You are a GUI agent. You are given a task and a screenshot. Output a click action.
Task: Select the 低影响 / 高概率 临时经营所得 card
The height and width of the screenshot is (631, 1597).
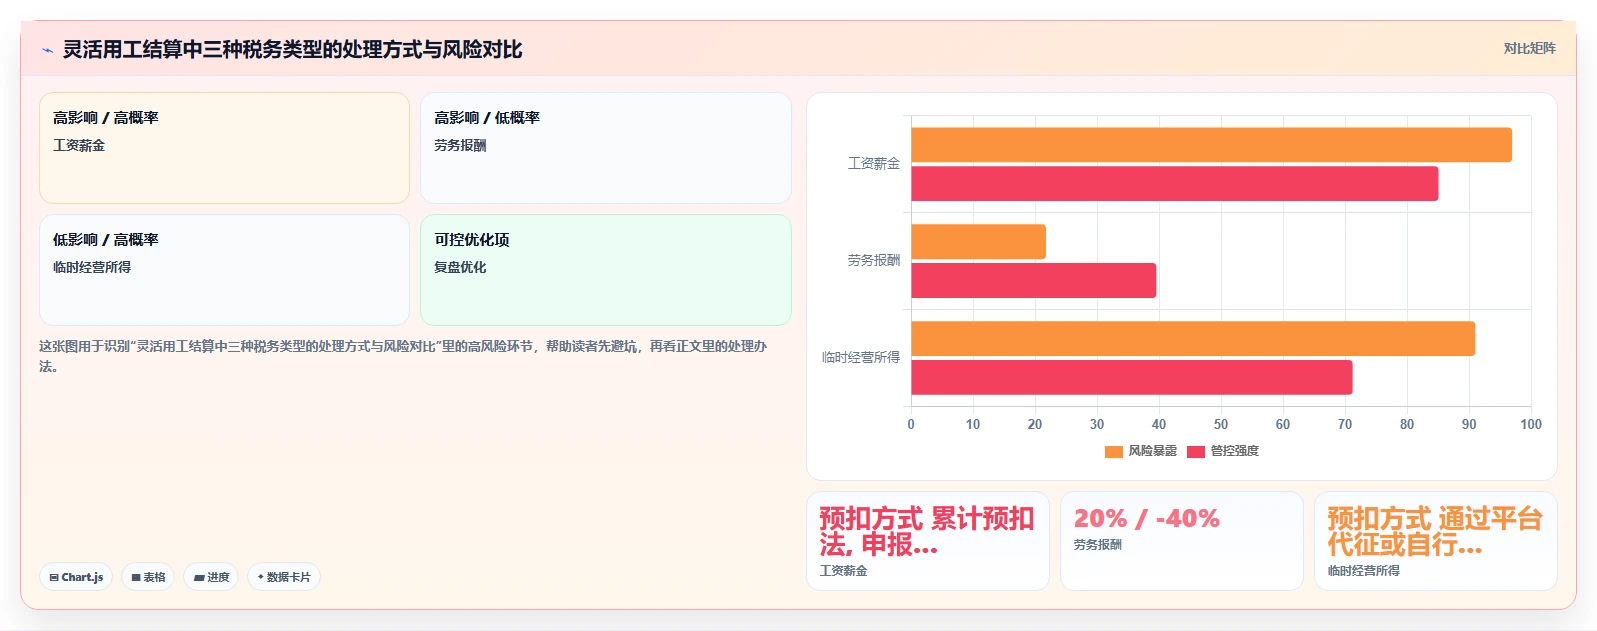[x=224, y=270]
